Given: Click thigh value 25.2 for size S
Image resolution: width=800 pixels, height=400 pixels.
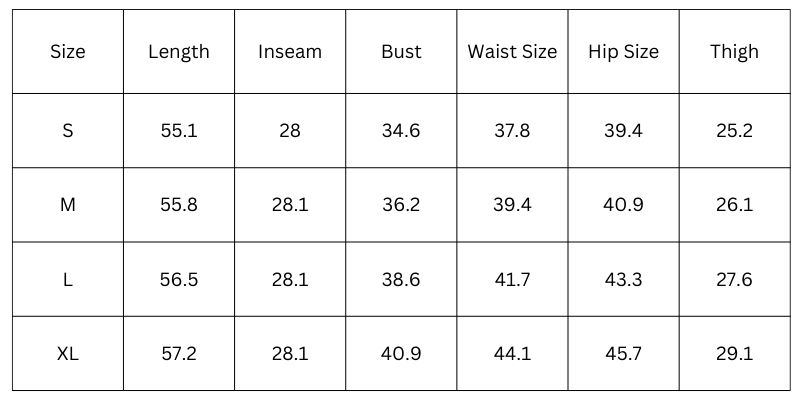Looking at the screenshot, I should pyautogui.click(x=734, y=131).
